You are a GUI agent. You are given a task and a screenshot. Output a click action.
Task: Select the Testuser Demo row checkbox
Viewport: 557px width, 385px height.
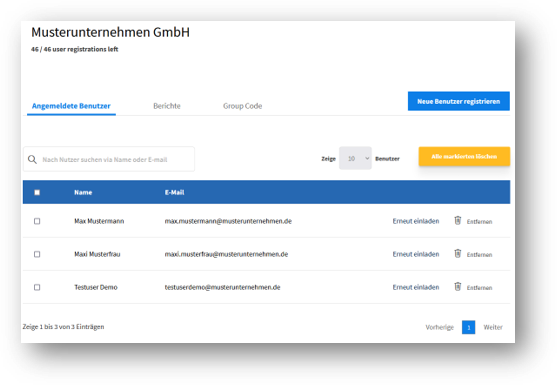click(37, 287)
